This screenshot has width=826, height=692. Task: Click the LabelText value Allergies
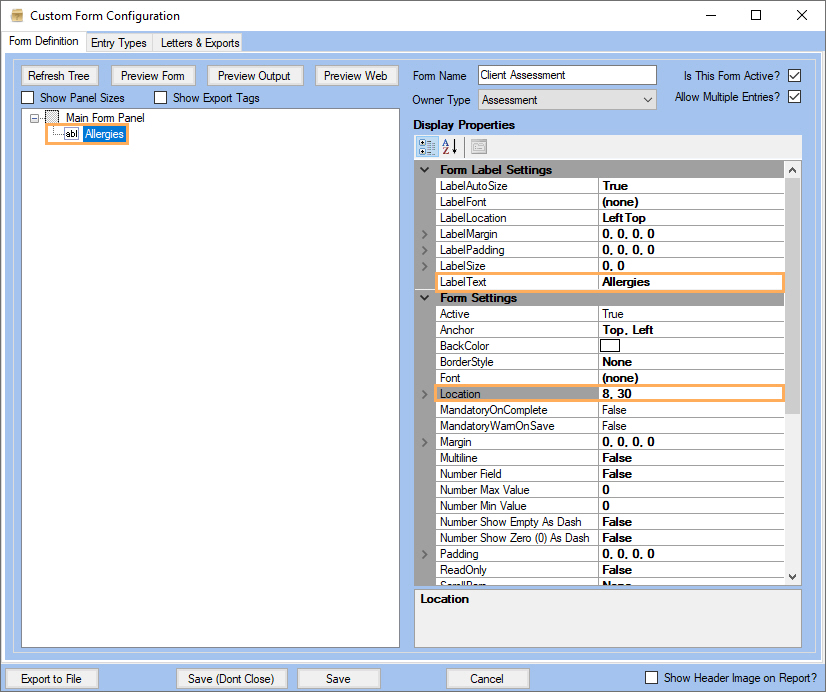[626, 282]
